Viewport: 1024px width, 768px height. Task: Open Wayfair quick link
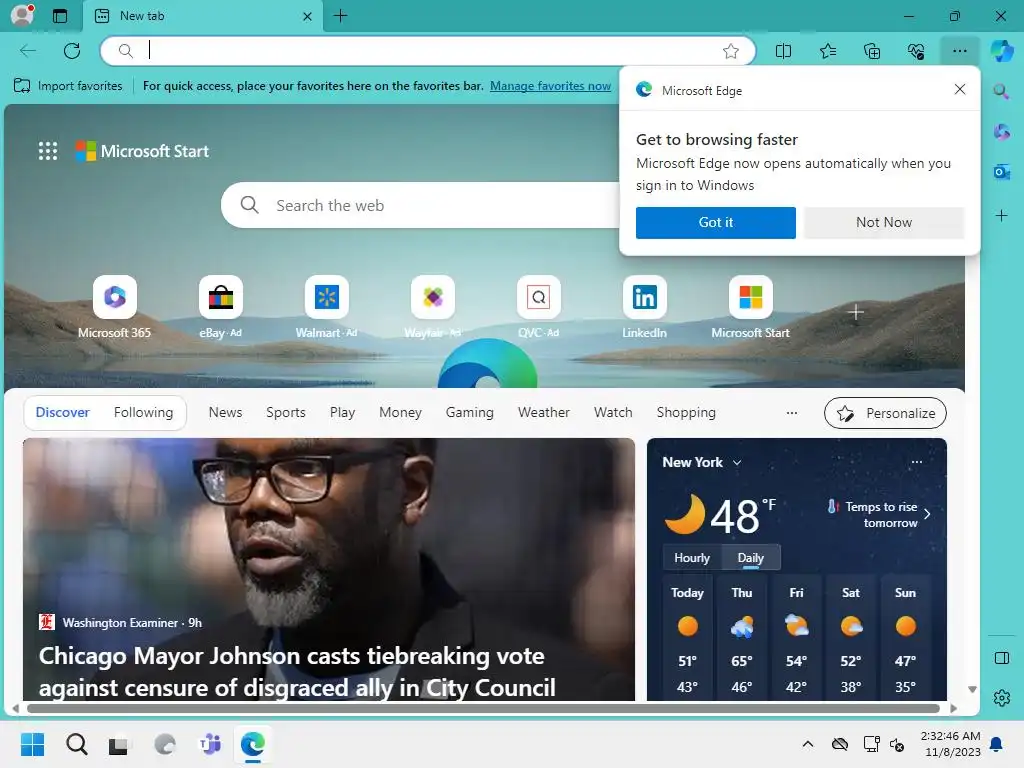point(432,307)
